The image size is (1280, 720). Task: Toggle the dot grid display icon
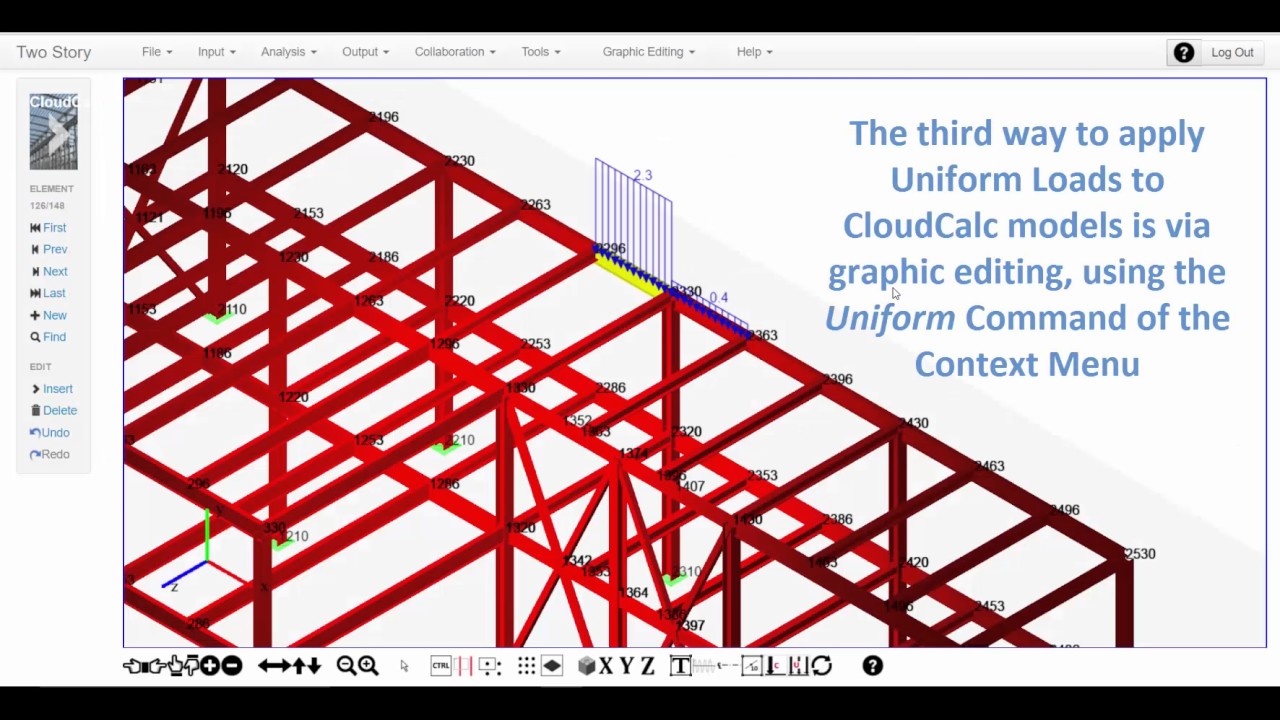526,666
